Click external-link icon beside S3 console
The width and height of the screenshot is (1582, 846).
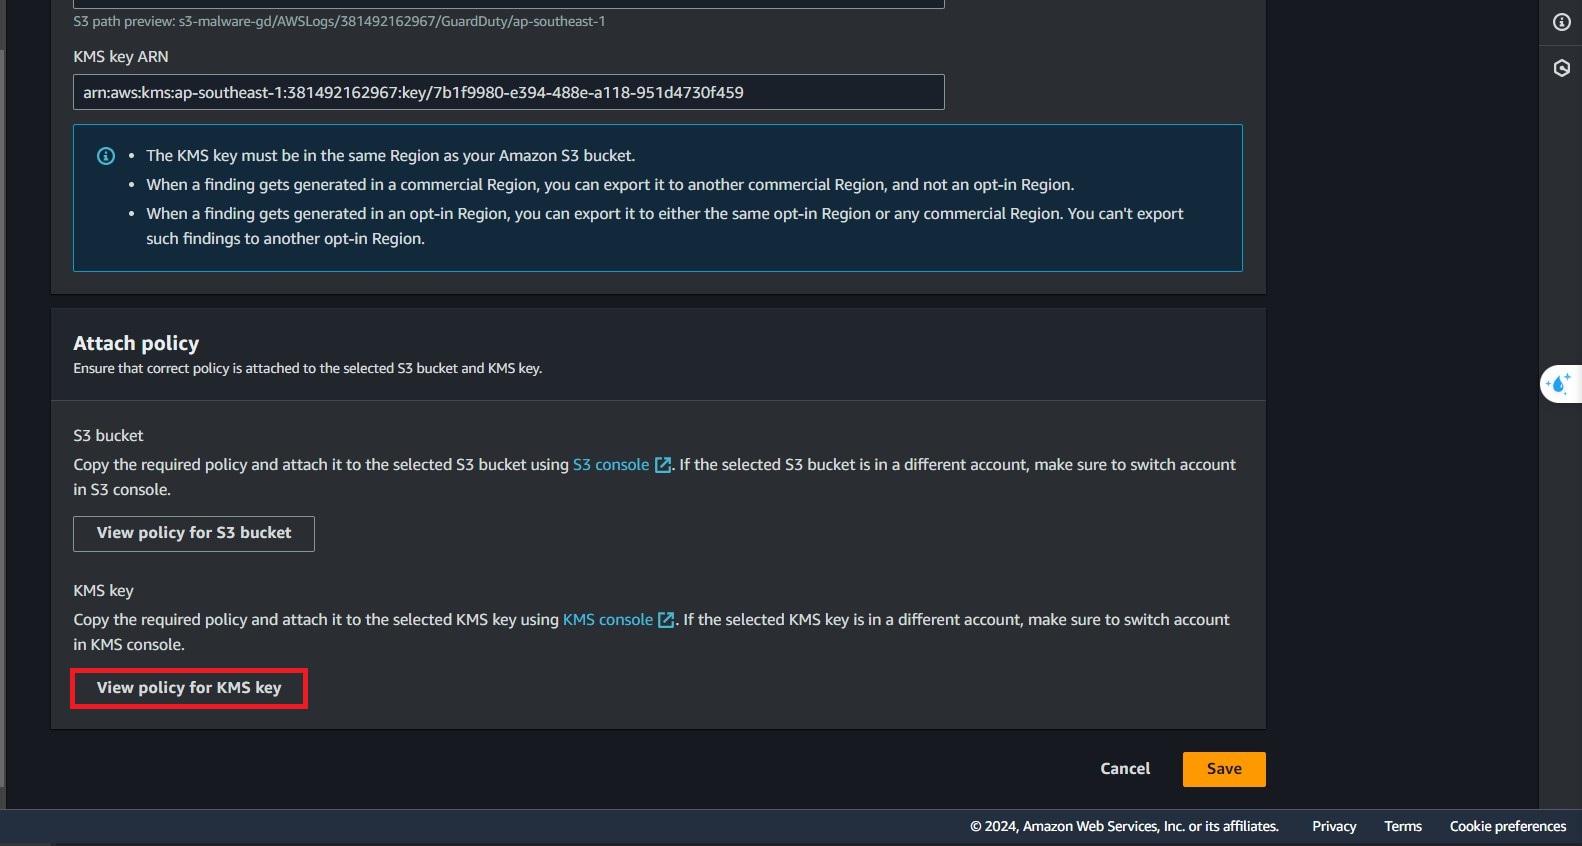click(662, 465)
